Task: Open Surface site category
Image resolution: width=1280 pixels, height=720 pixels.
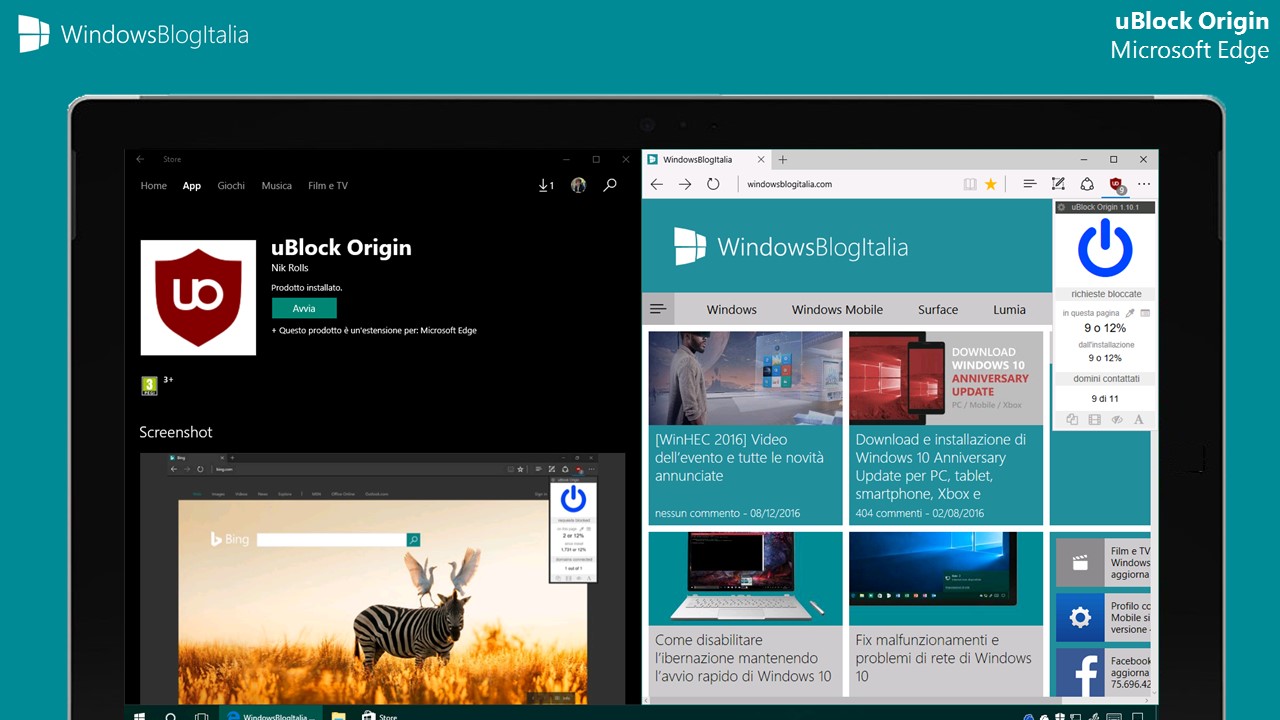Action: coord(938,310)
